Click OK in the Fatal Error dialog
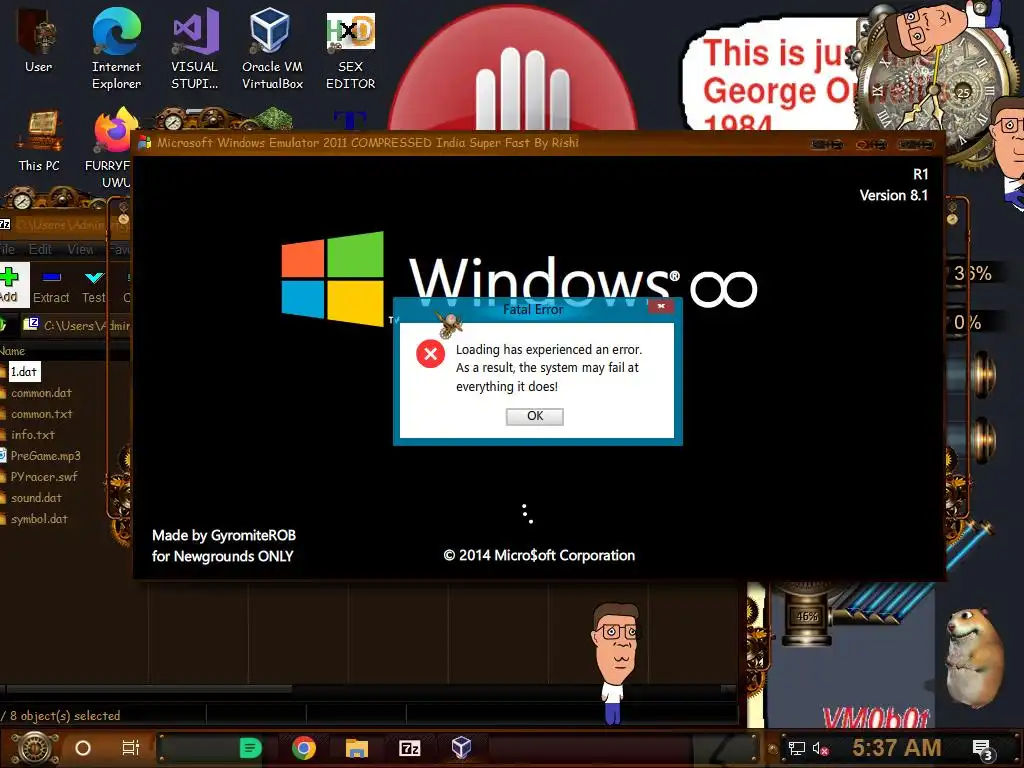The image size is (1024, 768). pyautogui.click(x=535, y=416)
